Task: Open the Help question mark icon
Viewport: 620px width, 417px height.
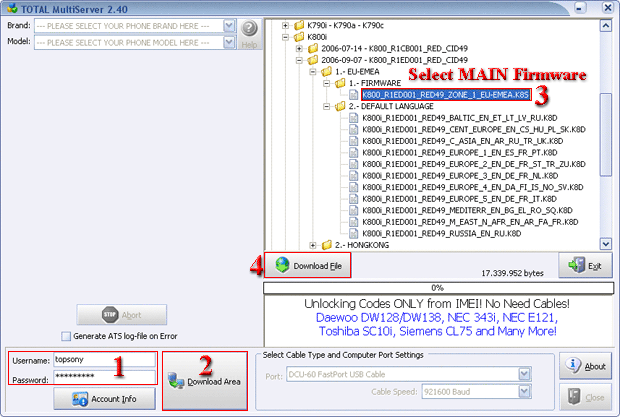Action: 250,28
